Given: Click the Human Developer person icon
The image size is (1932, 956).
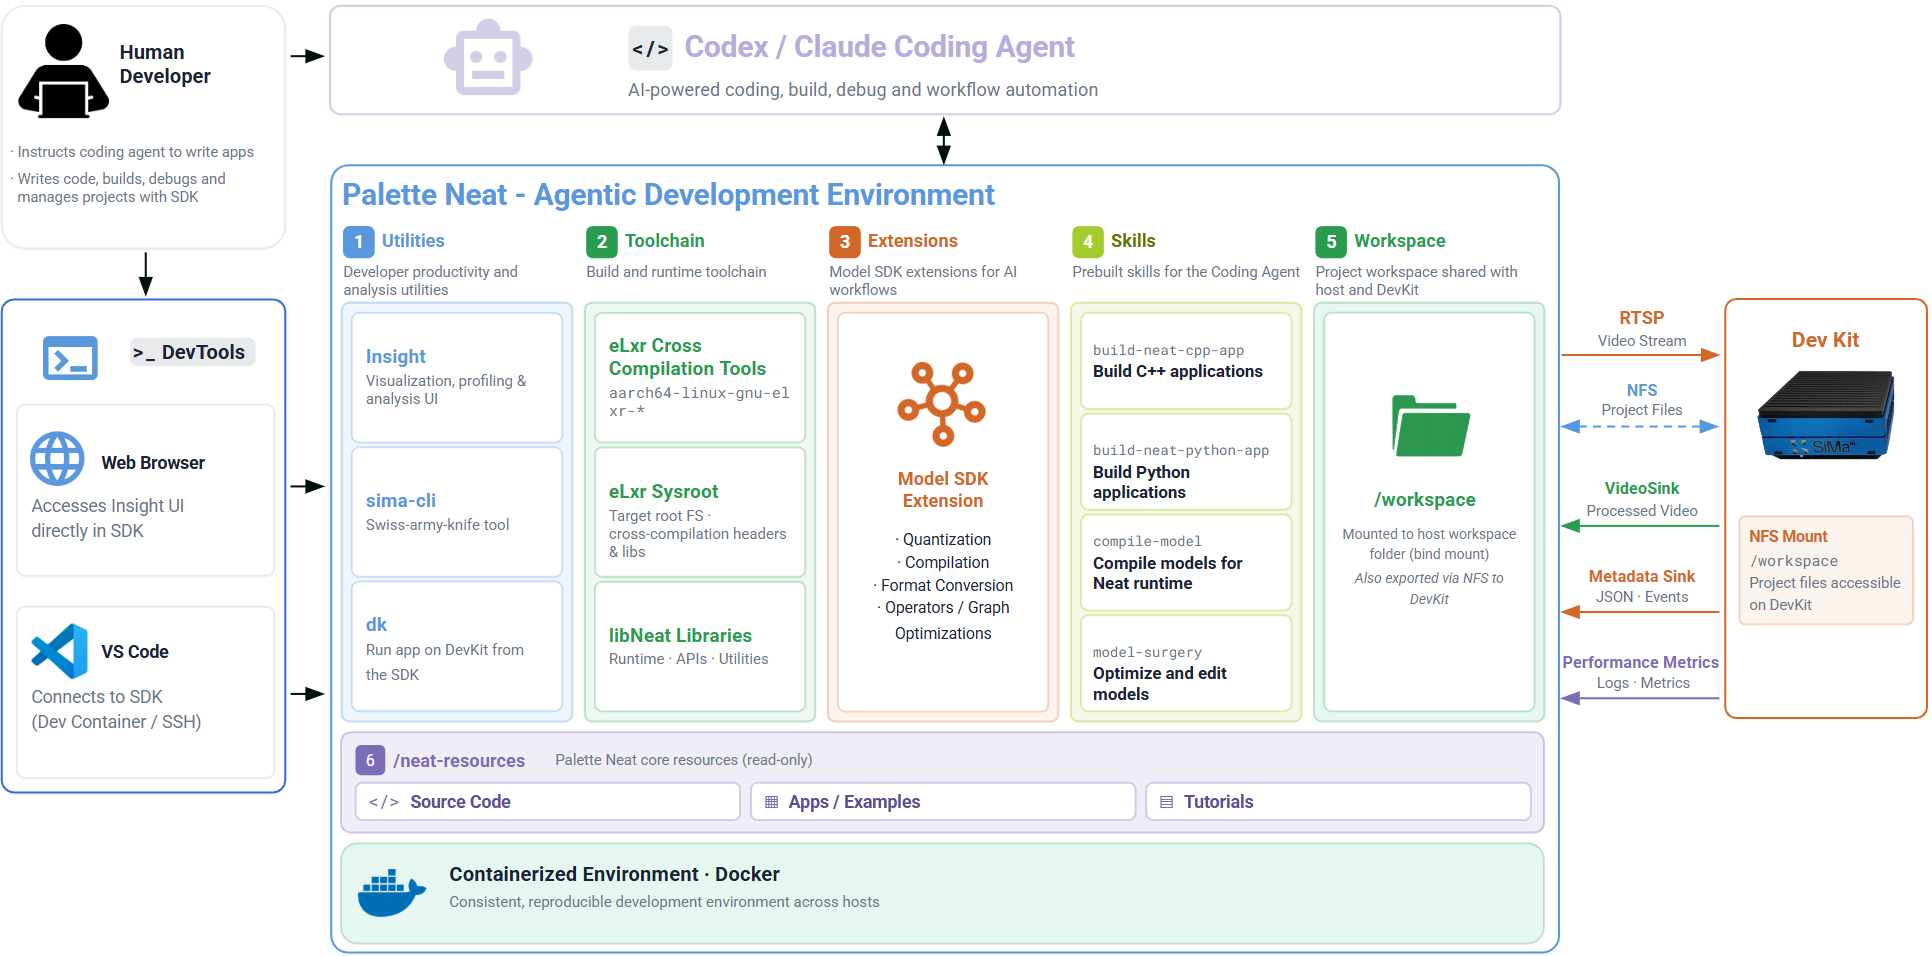Looking at the screenshot, I should (x=63, y=71).
